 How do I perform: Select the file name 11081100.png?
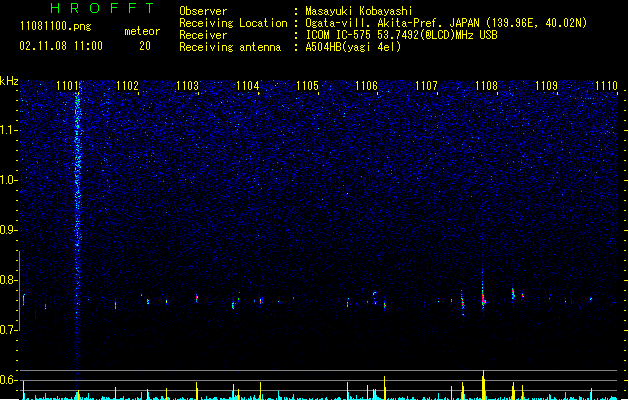click(55, 26)
